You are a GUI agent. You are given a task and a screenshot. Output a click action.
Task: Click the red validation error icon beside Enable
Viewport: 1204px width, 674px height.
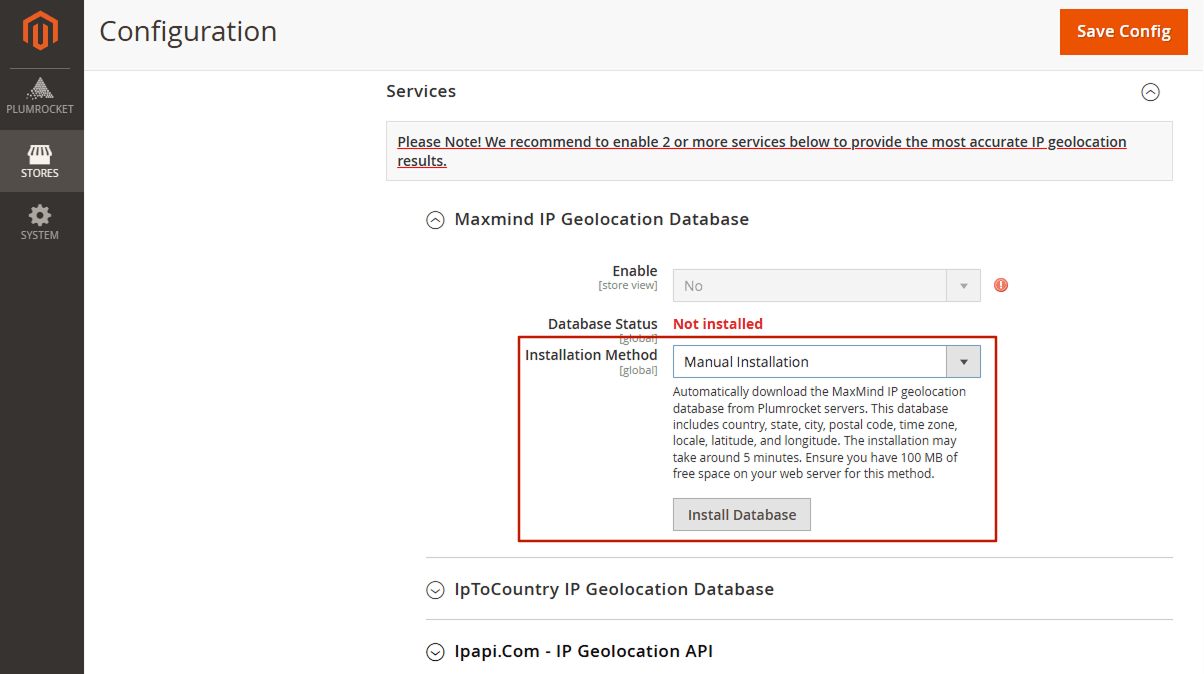[x=1000, y=285]
